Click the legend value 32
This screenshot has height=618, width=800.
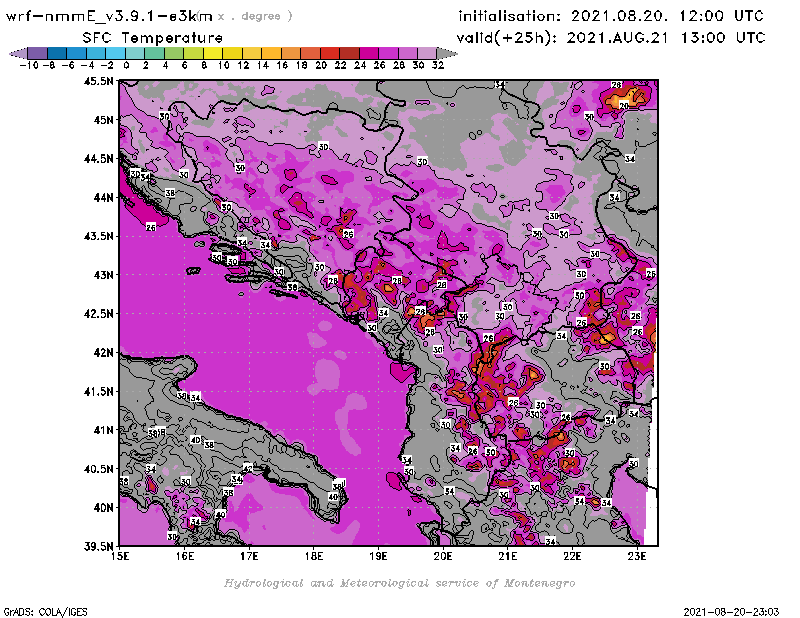[438, 65]
